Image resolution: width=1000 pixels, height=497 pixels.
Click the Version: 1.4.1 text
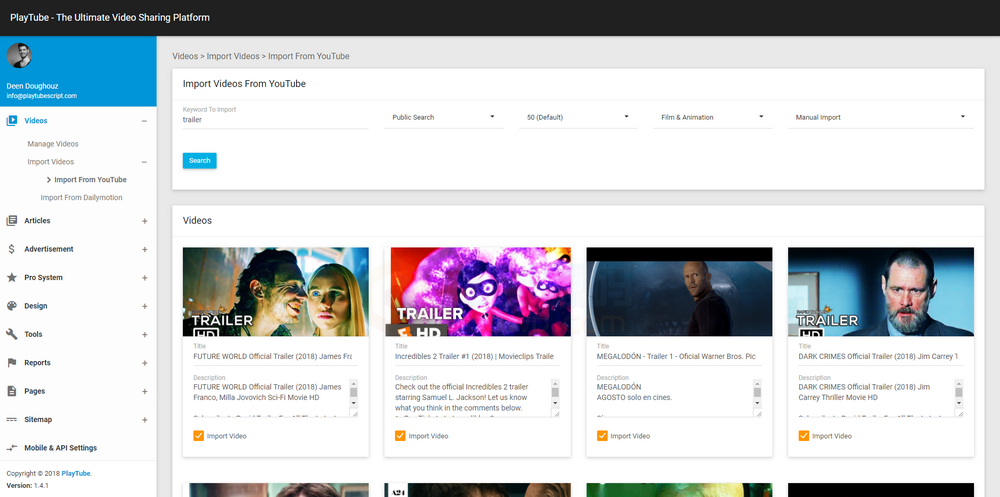pyautogui.click(x=27, y=486)
